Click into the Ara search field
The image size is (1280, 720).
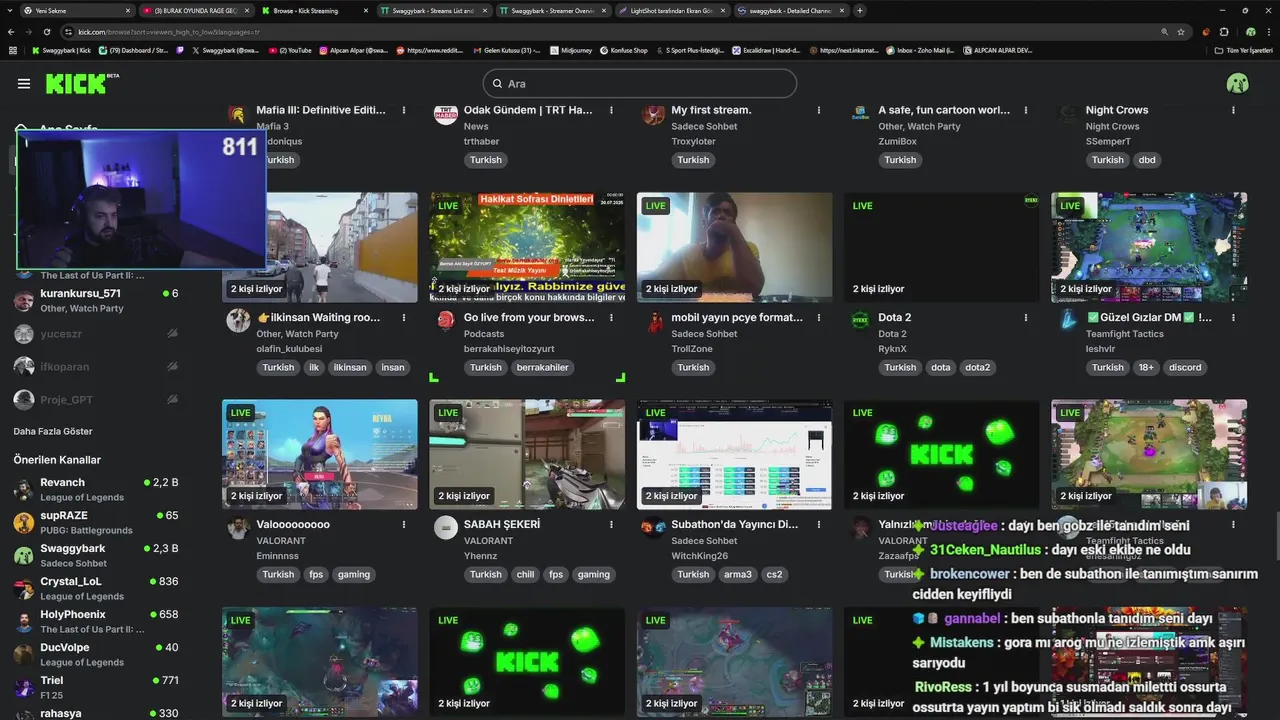(x=640, y=84)
